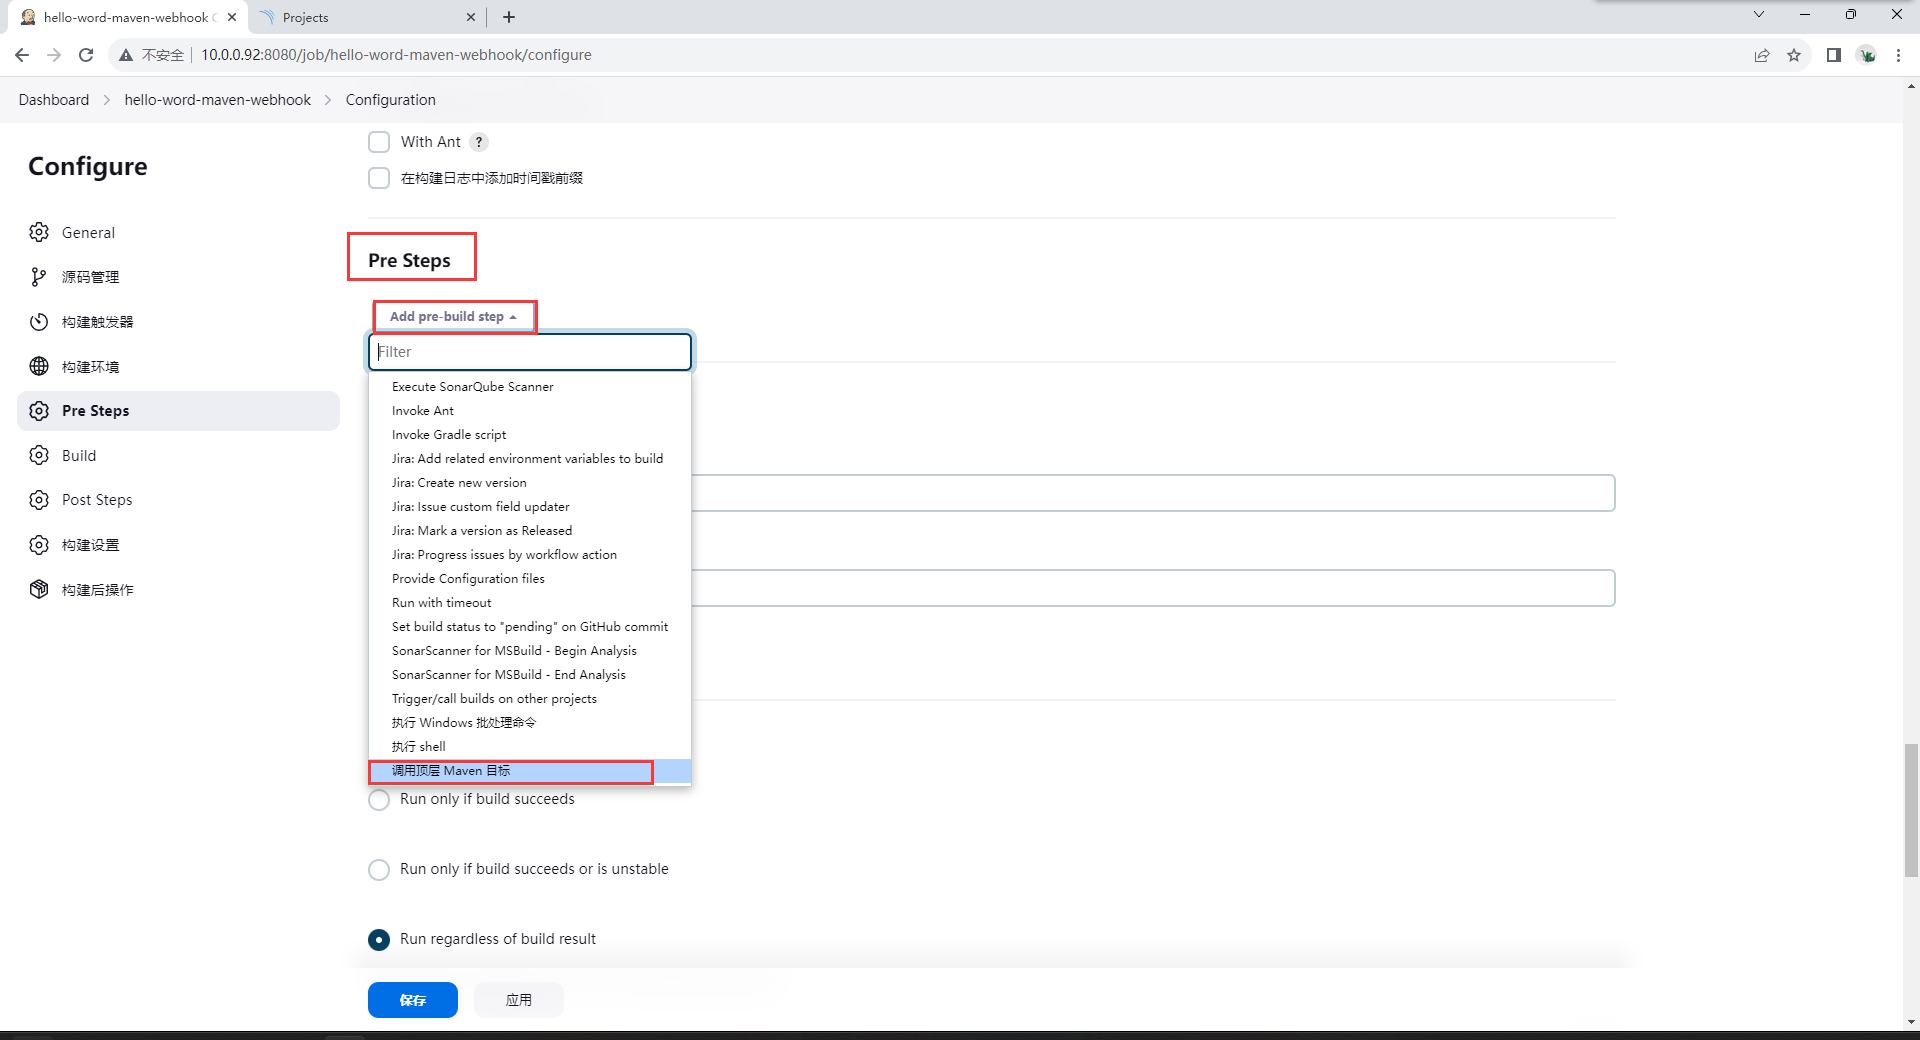Click the Post Steps gear icon
1920x1040 pixels.
tap(39, 500)
